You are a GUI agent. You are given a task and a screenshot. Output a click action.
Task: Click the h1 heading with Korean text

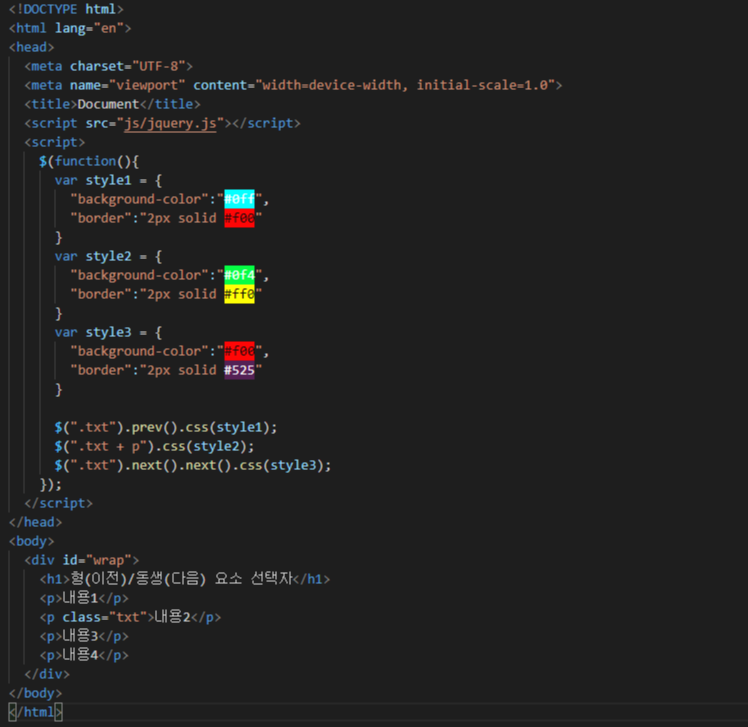185,579
